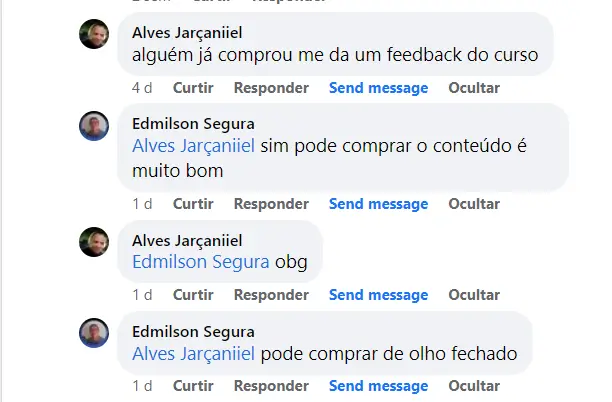612x402 pixels.
Task: Like the 'alguém já comprou' comment with Curtir
Action: pyautogui.click(x=193, y=88)
